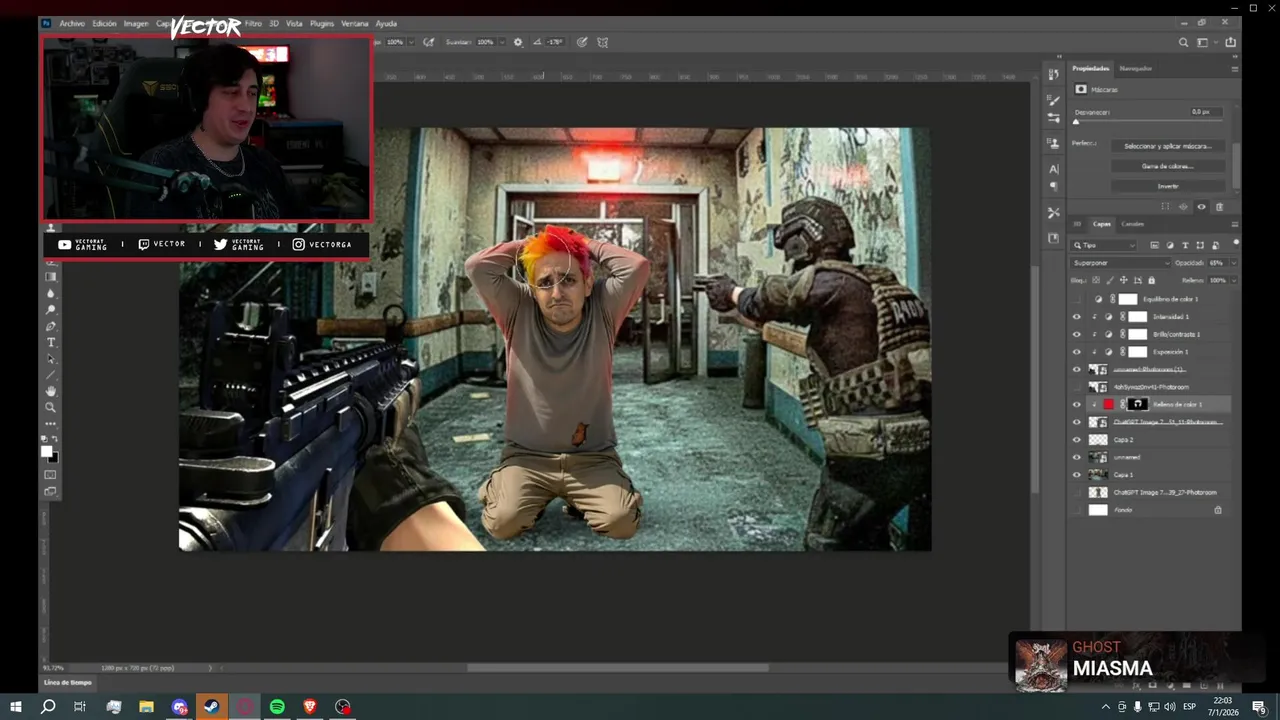
Task: Open the Filtro menu
Action: (253, 23)
